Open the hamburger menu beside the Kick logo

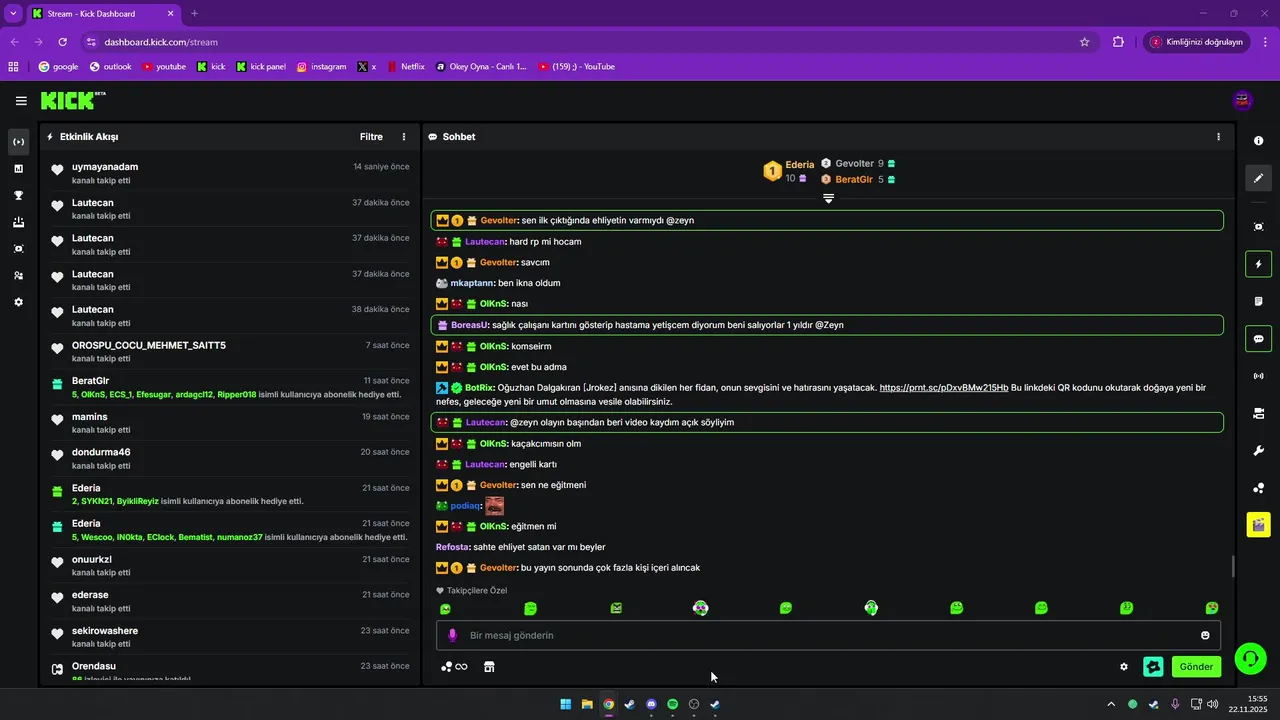click(x=21, y=100)
